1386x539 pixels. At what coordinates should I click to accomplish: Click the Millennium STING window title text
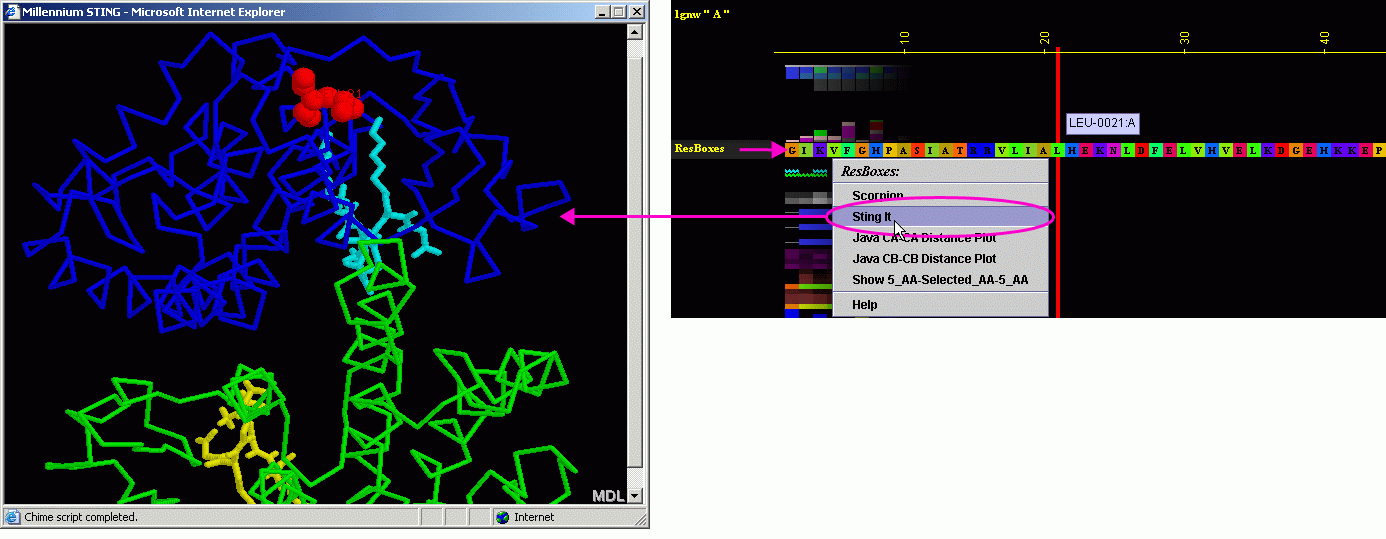[153, 12]
